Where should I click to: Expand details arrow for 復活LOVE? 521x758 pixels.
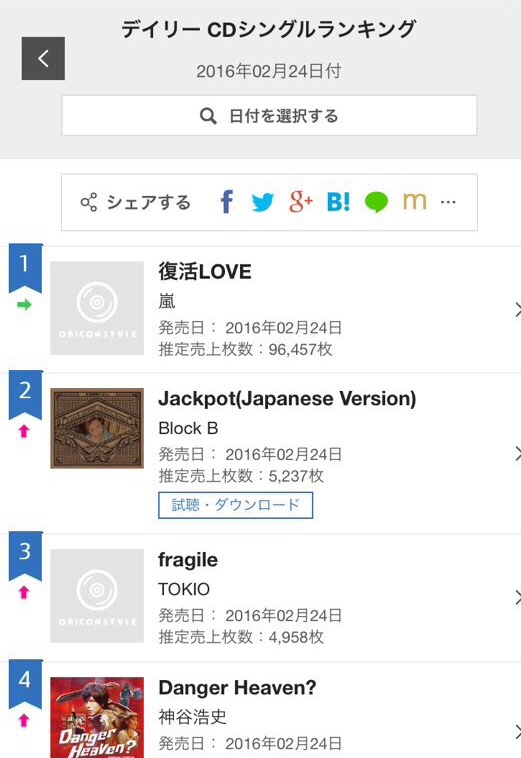click(517, 309)
